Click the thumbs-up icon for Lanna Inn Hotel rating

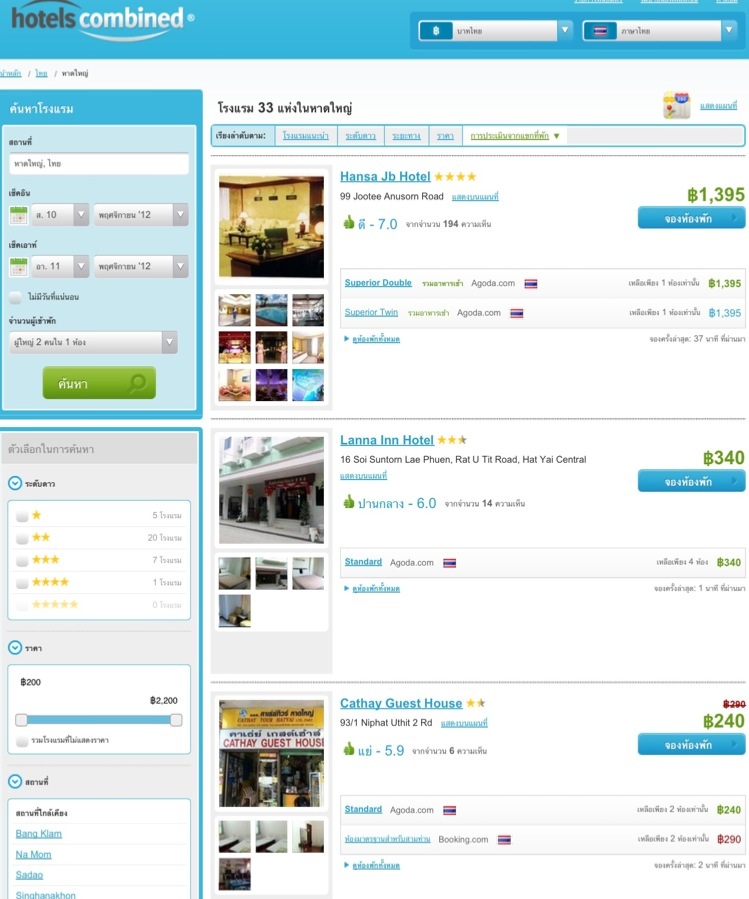point(348,502)
